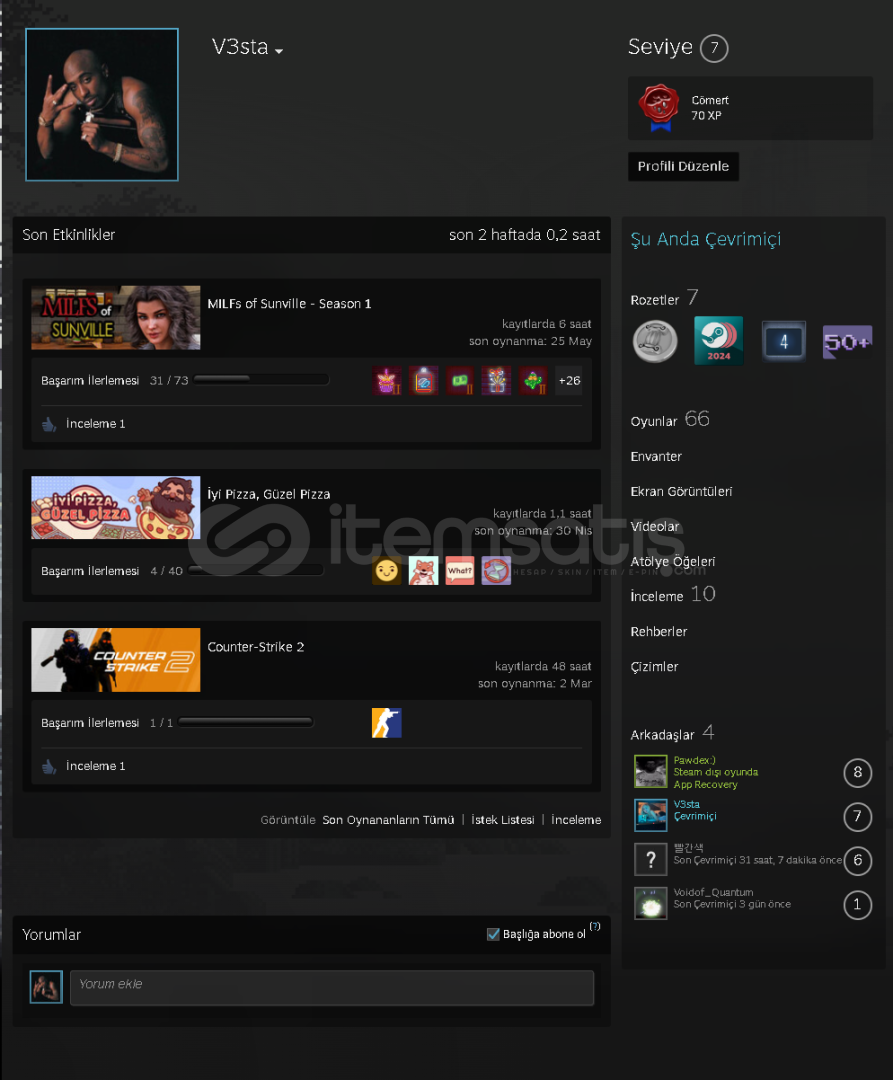Open 'İnceleme 1' under Counter-Strike 2
The image size is (893, 1080).
(x=96, y=766)
